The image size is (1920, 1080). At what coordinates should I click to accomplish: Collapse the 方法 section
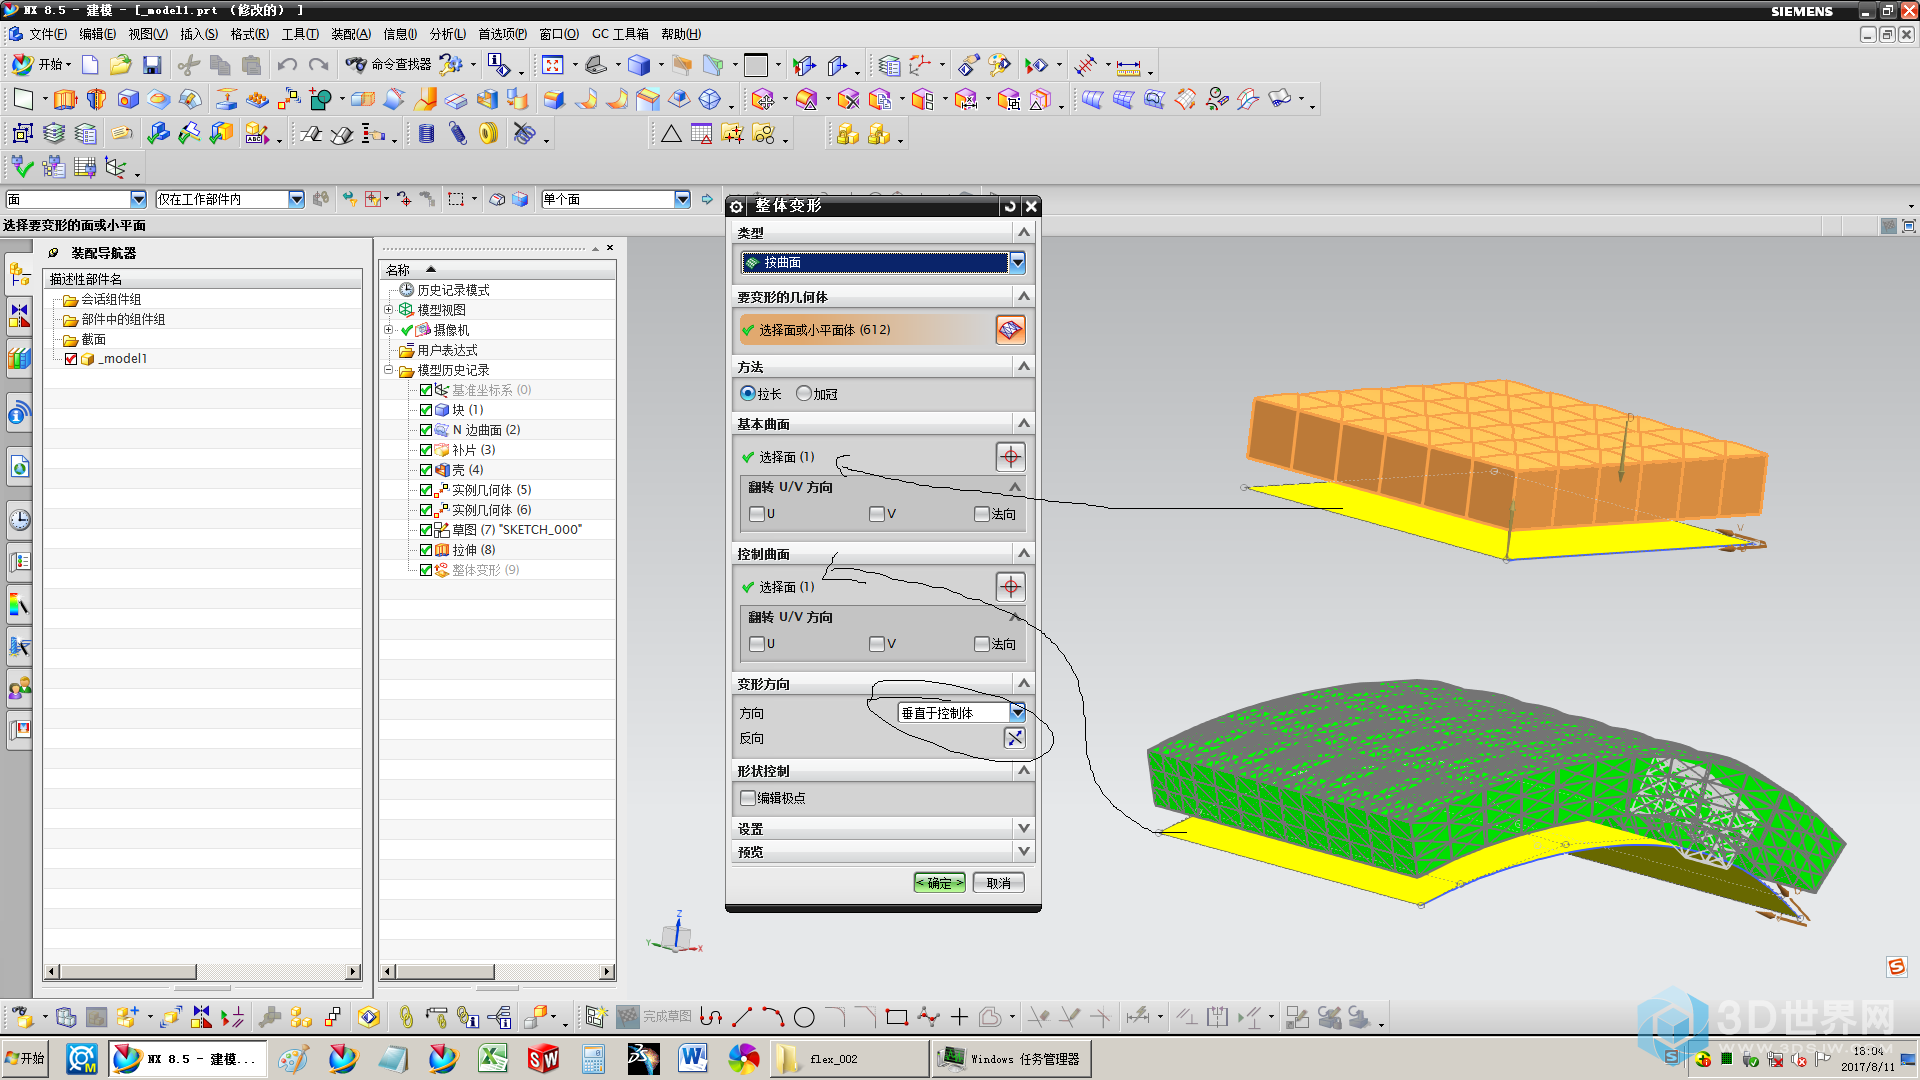[1023, 366]
